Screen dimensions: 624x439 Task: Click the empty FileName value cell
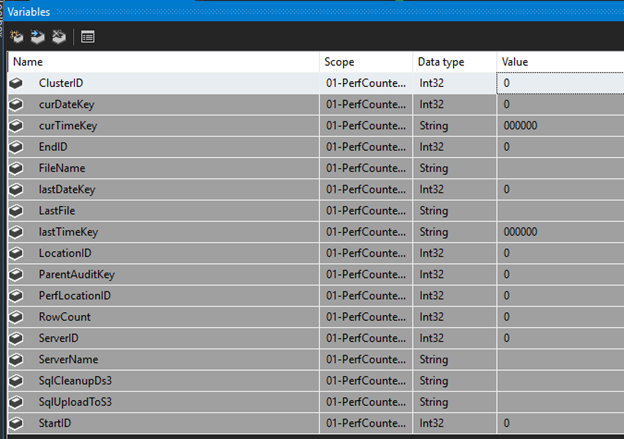pos(560,168)
